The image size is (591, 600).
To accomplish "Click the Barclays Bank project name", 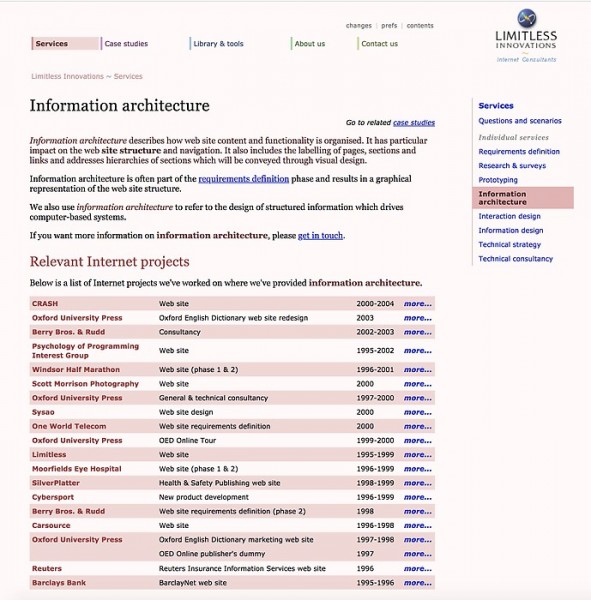I will 59,583.
